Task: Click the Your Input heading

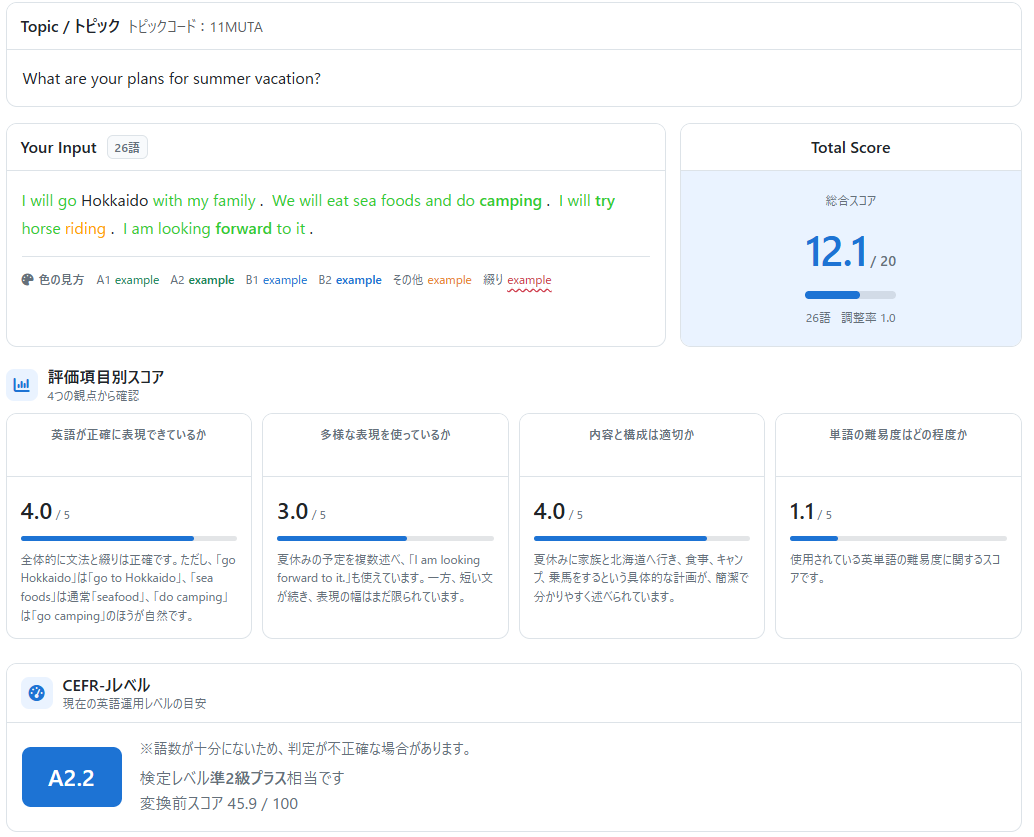Action: pyautogui.click(x=59, y=148)
